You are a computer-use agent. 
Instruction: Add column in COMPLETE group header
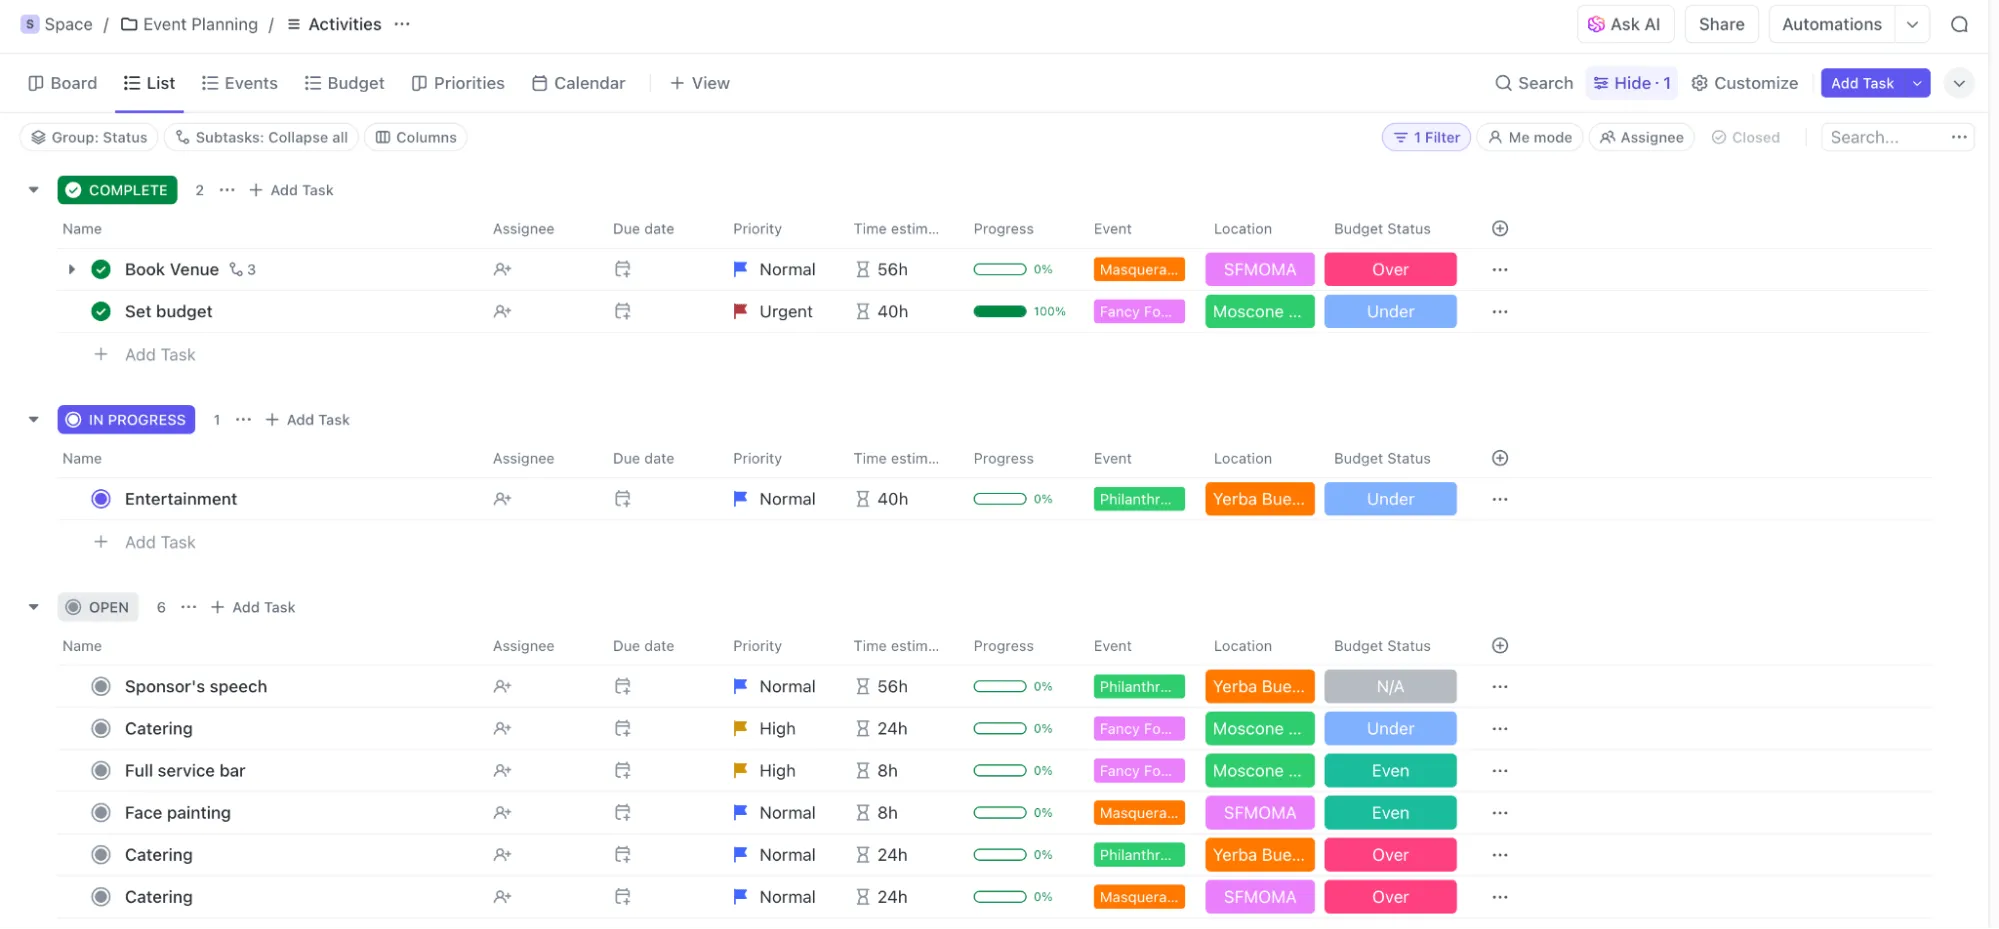[1499, 228]
